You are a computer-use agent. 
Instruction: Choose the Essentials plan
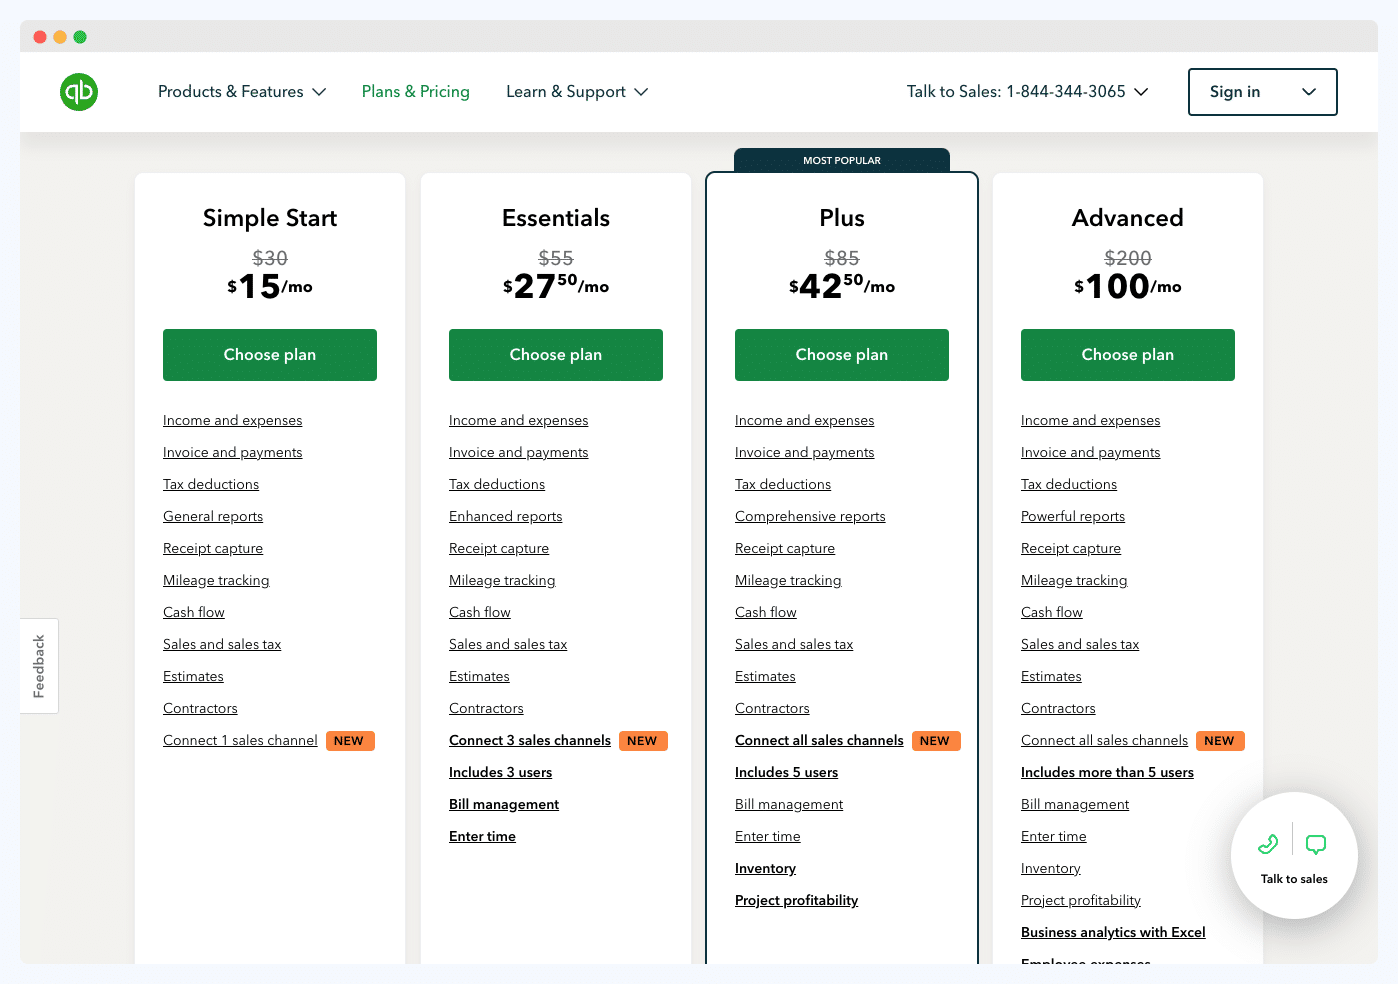tap(555, 354)
